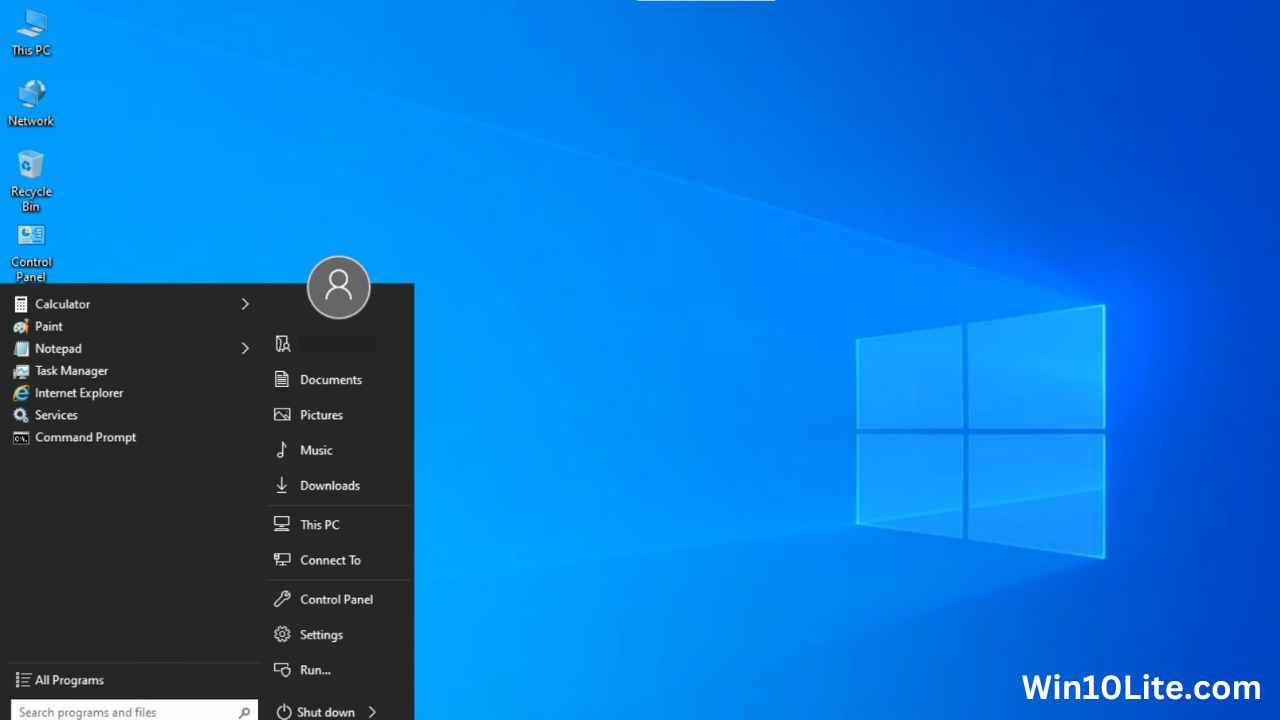
Task: Click the user account avatar
Action: click(x=338, y=287)
